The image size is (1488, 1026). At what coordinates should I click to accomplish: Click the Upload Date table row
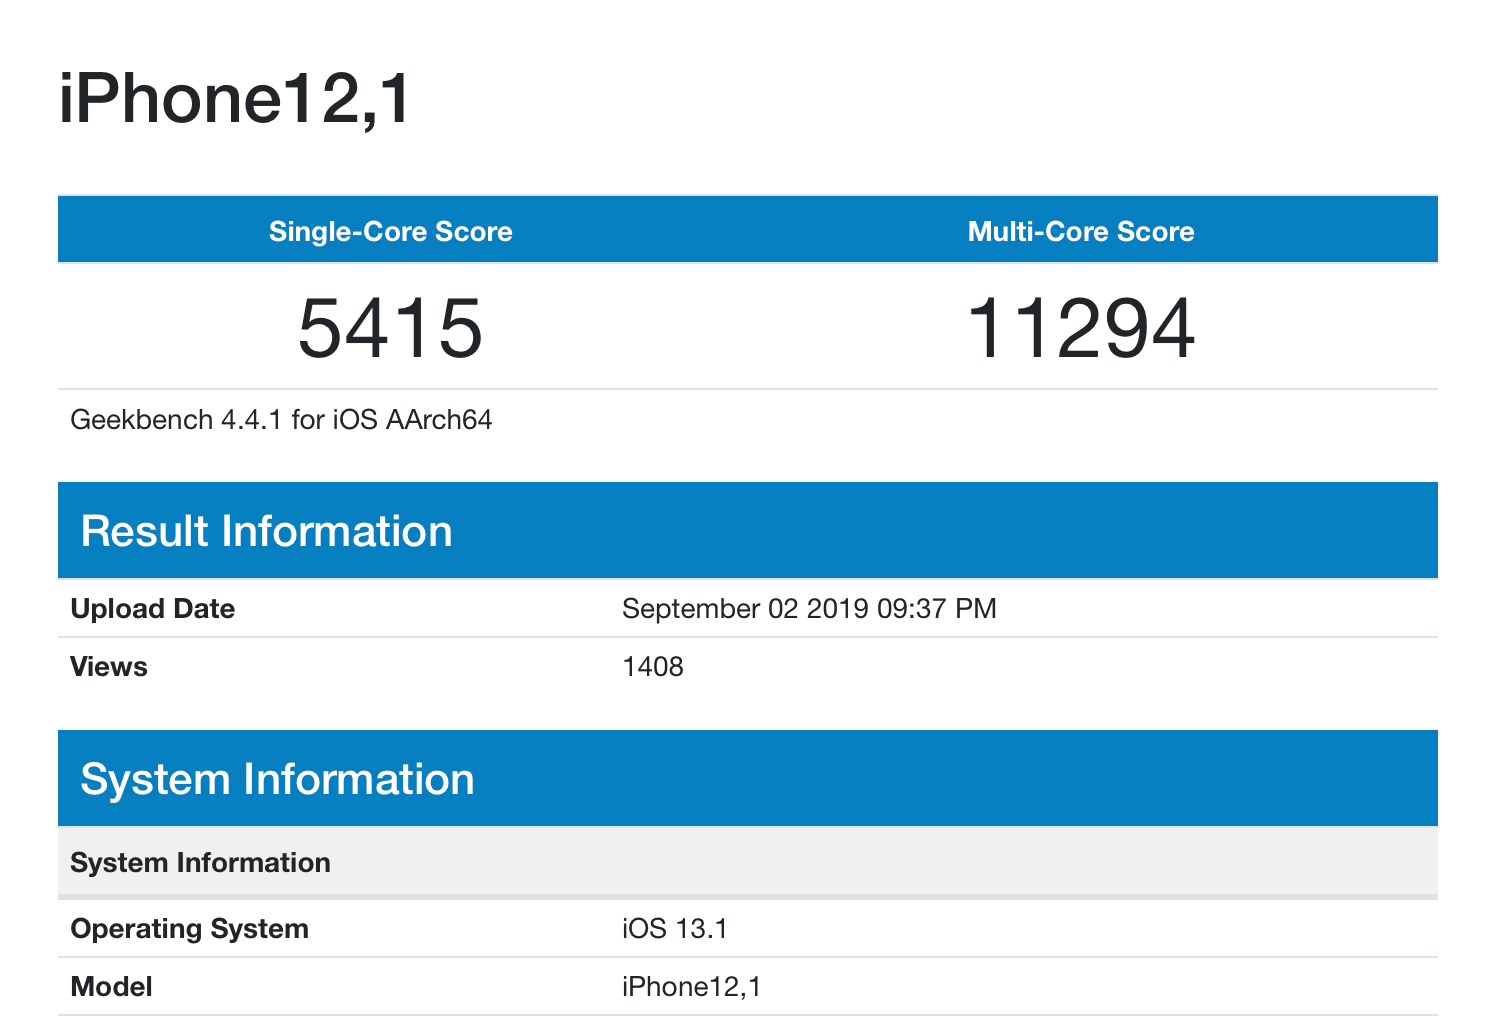click(x=744, y=608)
